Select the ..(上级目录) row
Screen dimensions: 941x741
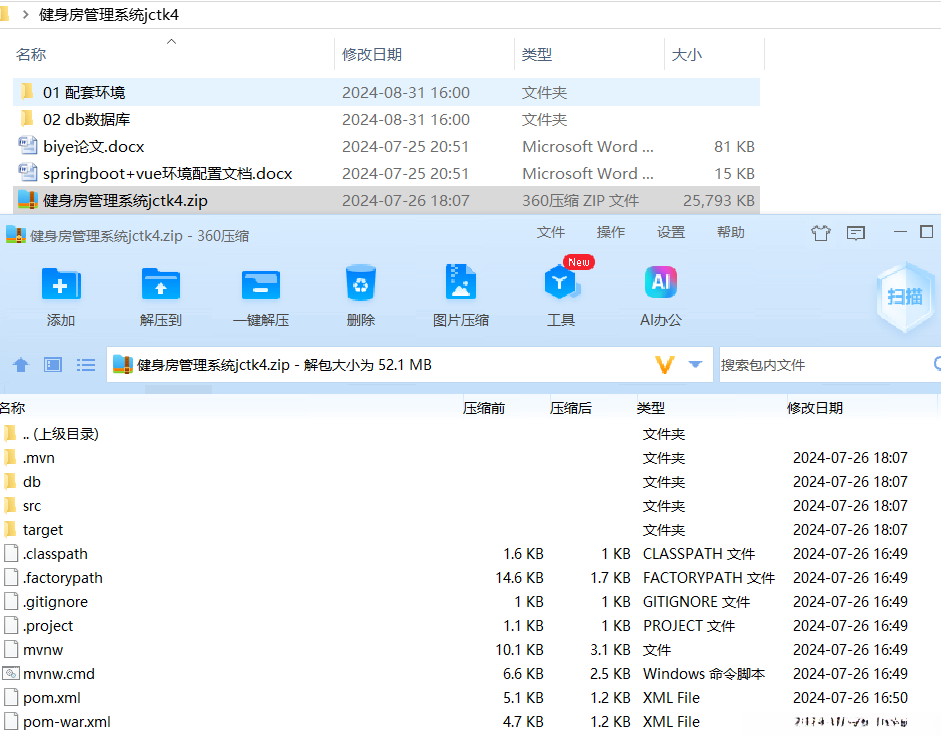click(x=468, y=434)
